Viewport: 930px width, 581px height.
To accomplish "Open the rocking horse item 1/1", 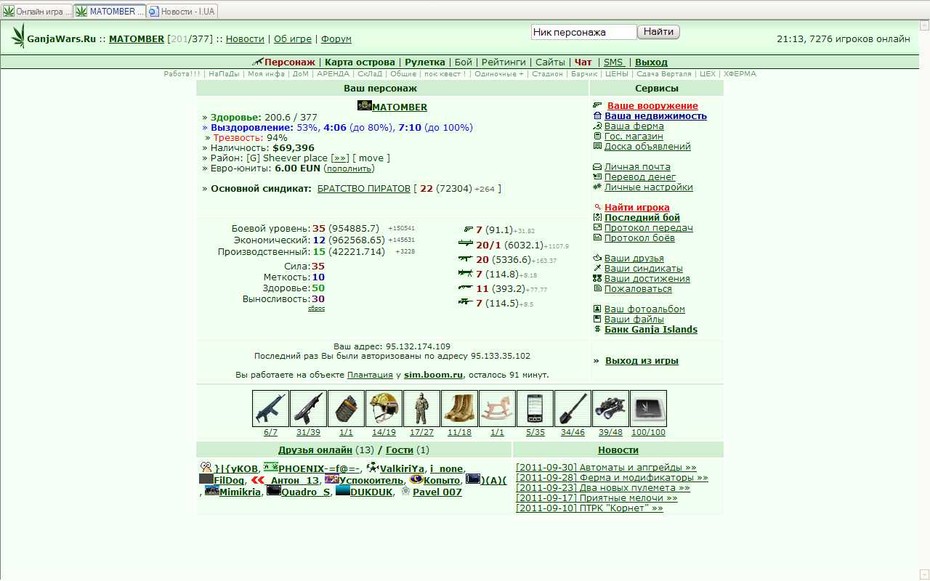I will coord(497,408).
